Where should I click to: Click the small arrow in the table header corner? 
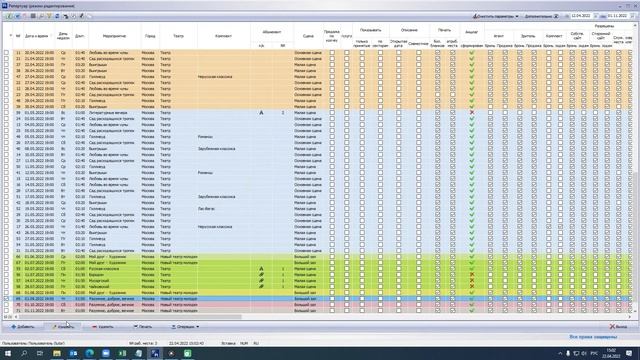tap(10, 36)
